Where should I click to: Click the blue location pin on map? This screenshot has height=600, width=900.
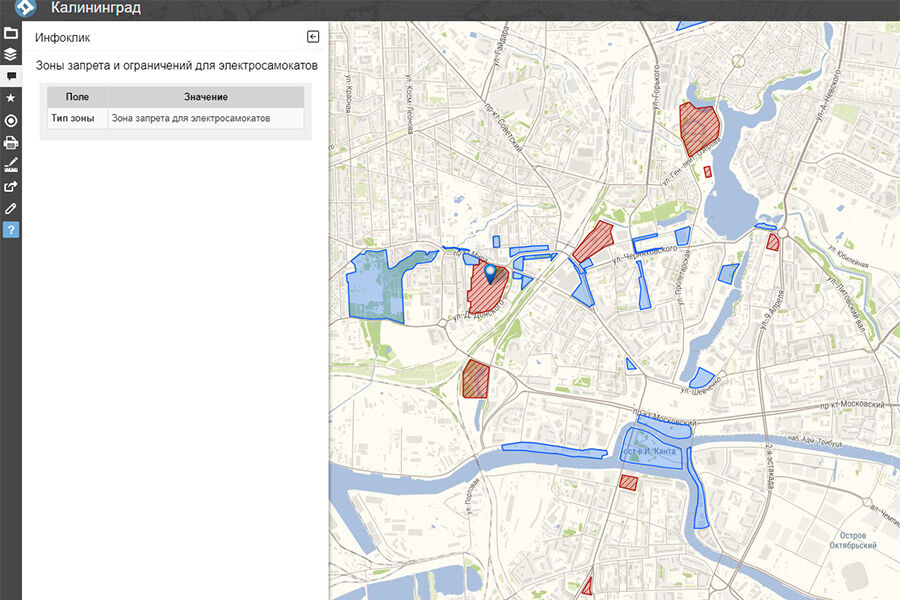coord(490,272)
